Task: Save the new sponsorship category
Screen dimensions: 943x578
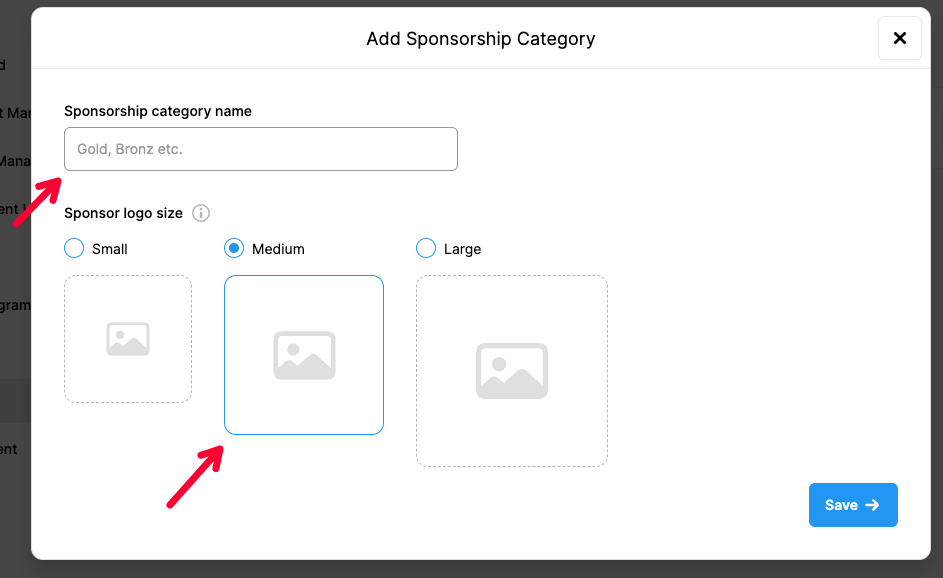Action: 853,505
